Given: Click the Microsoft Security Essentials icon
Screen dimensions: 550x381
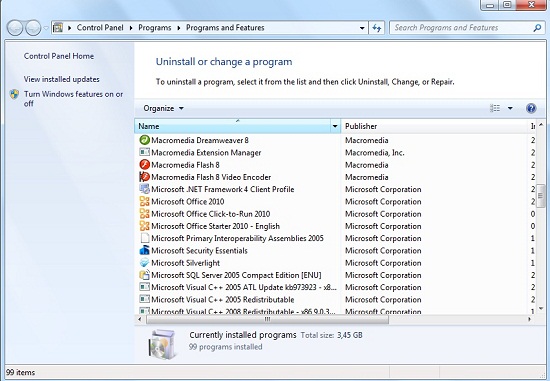Looking at the screenshot, I should pyautogui.click(x=145, y=250).
